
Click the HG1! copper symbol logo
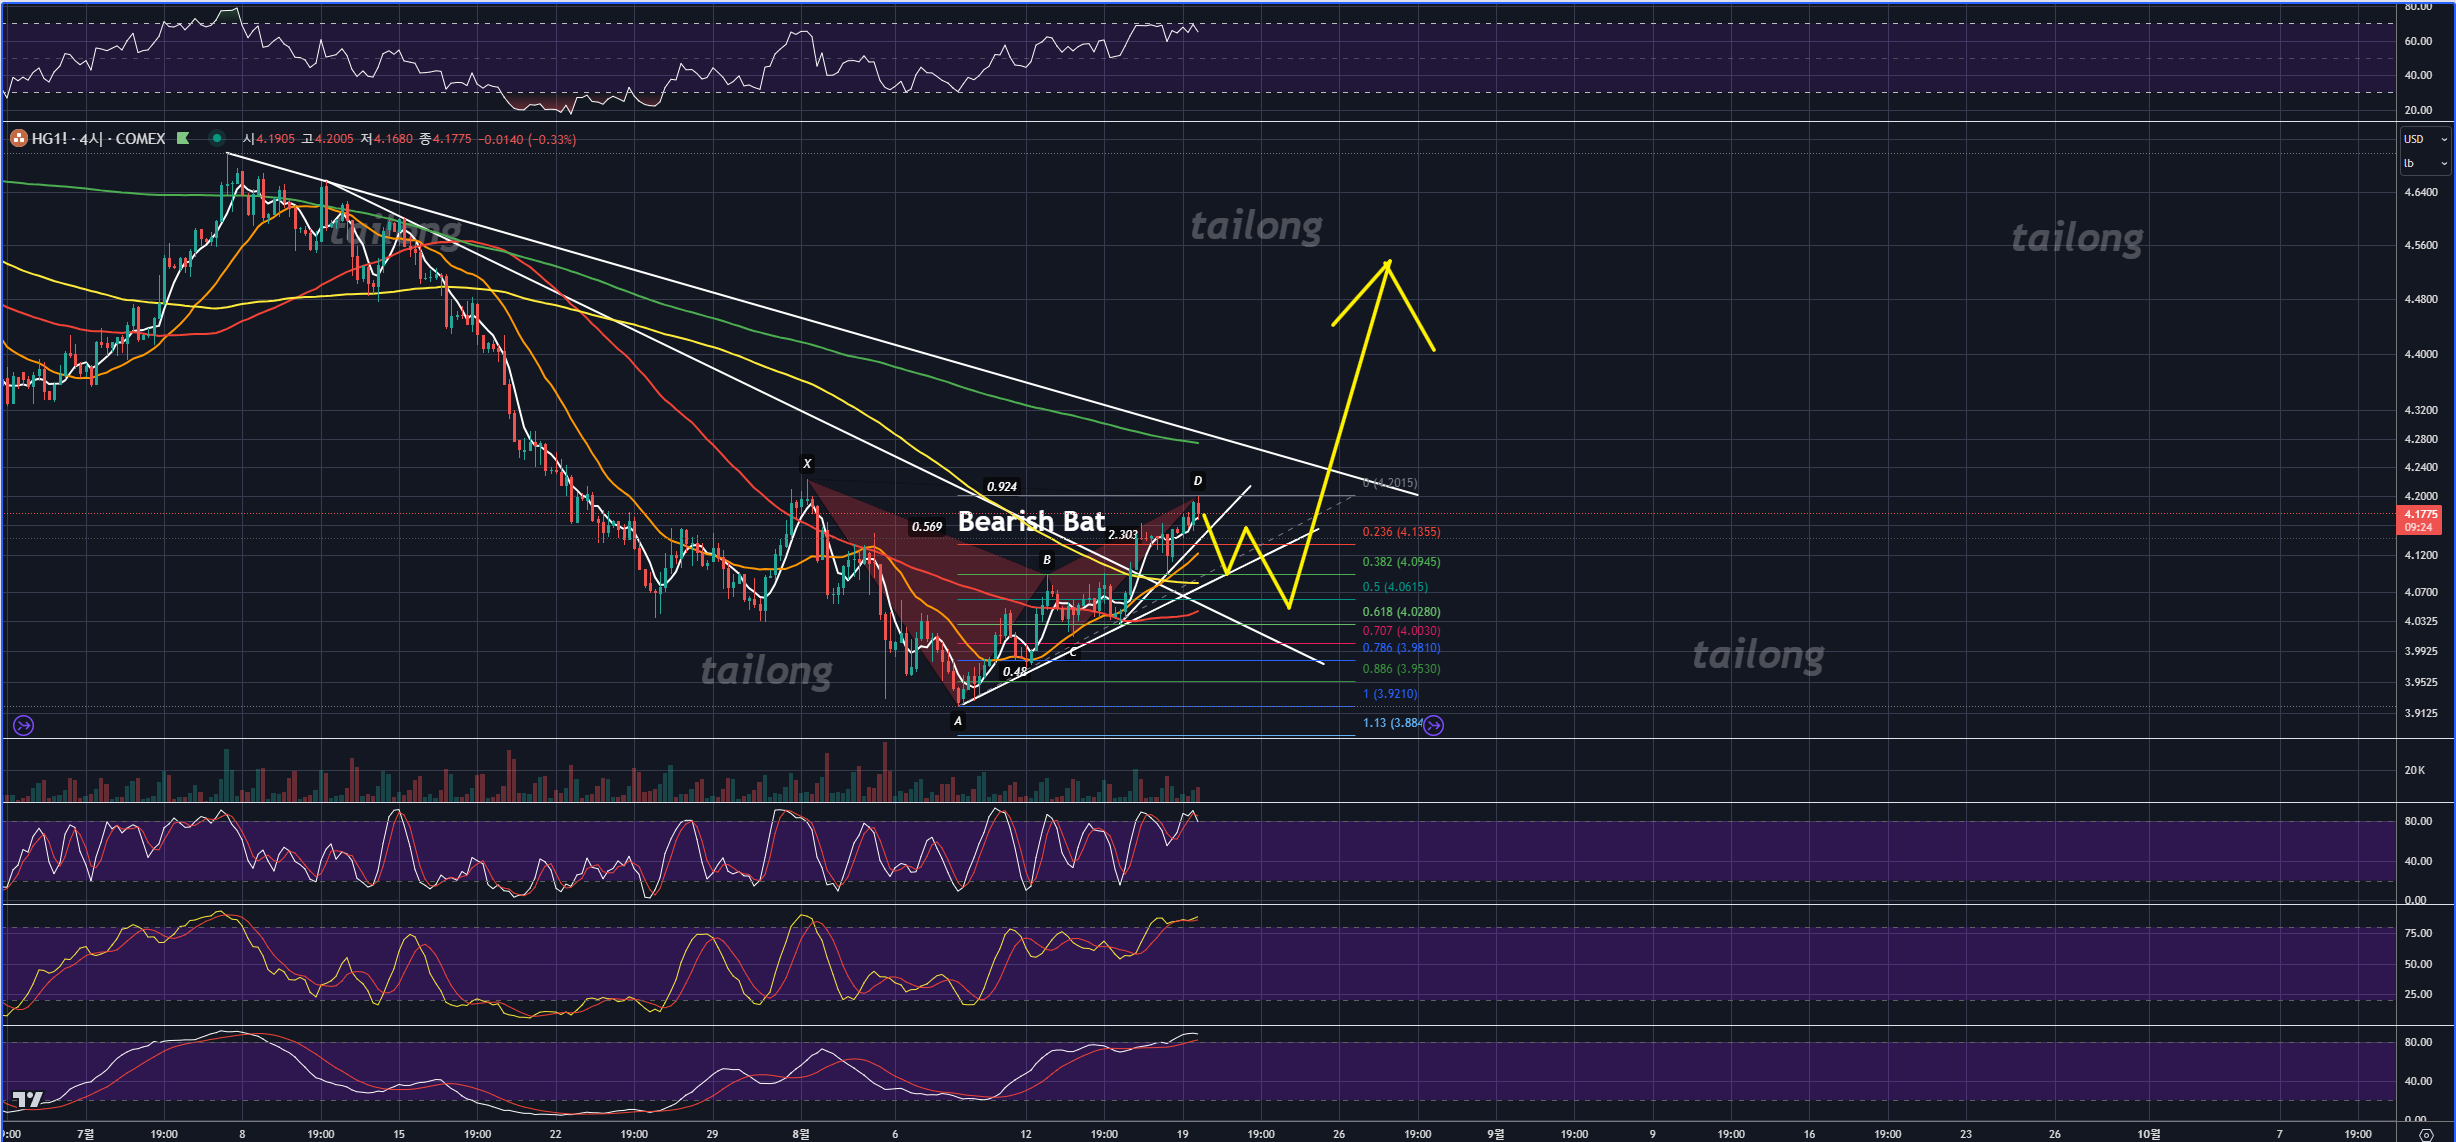(19, 139)
